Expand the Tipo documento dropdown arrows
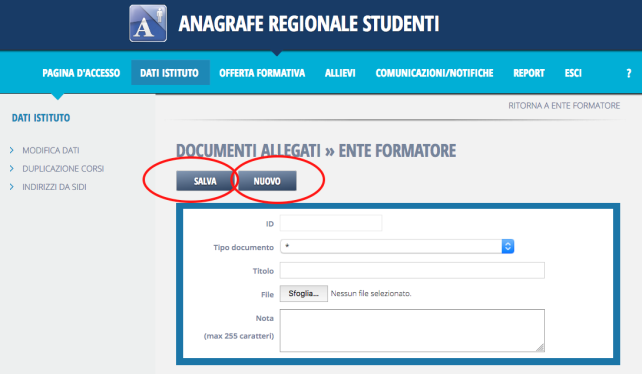 [x=508, y=246]
